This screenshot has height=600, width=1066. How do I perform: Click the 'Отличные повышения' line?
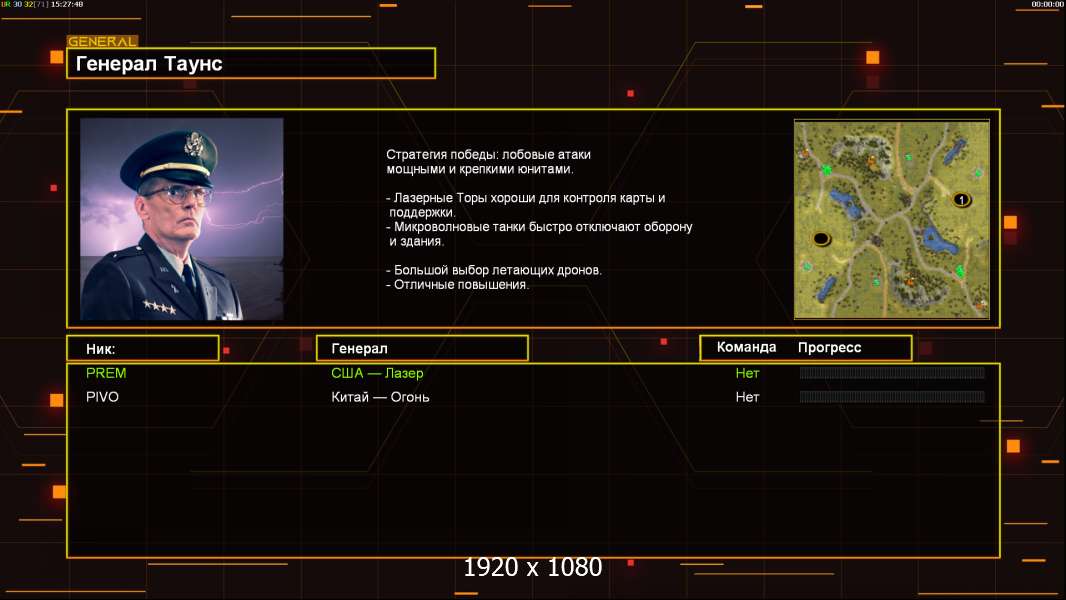click(x=458, y=285)
